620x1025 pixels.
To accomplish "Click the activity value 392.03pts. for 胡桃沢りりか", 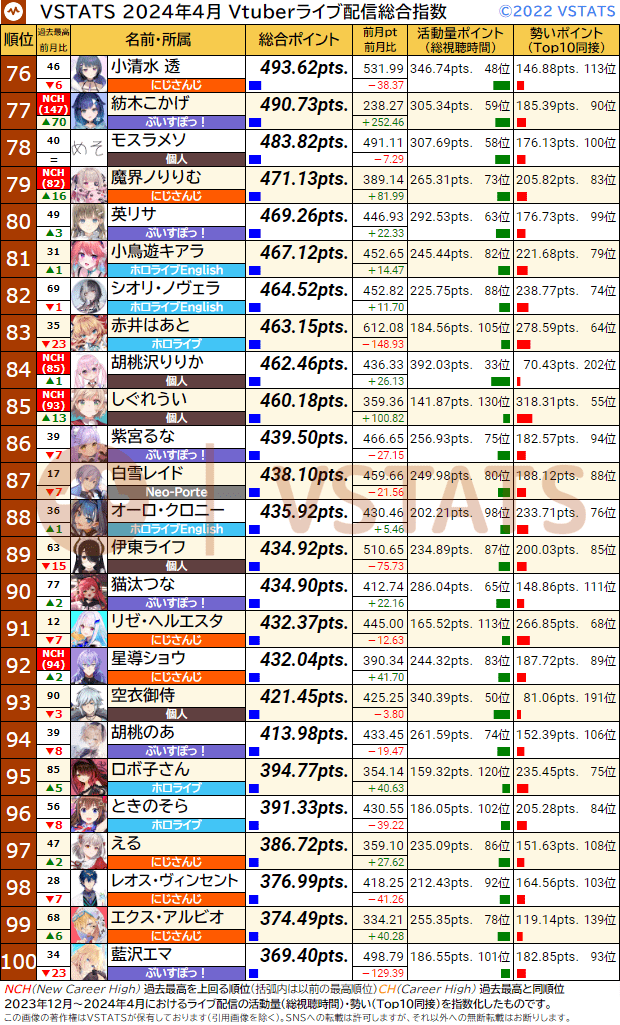I will click(x=441, y=365).
